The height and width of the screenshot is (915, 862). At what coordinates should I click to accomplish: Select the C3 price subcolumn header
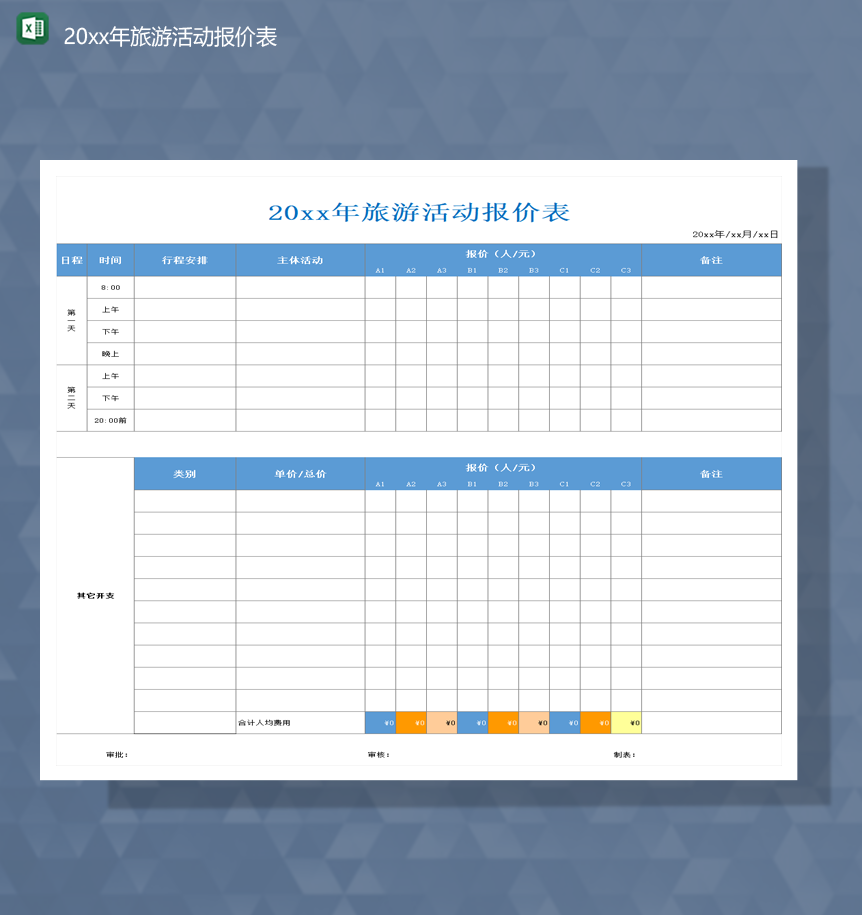pyautogui.click(x=626, y=268)
